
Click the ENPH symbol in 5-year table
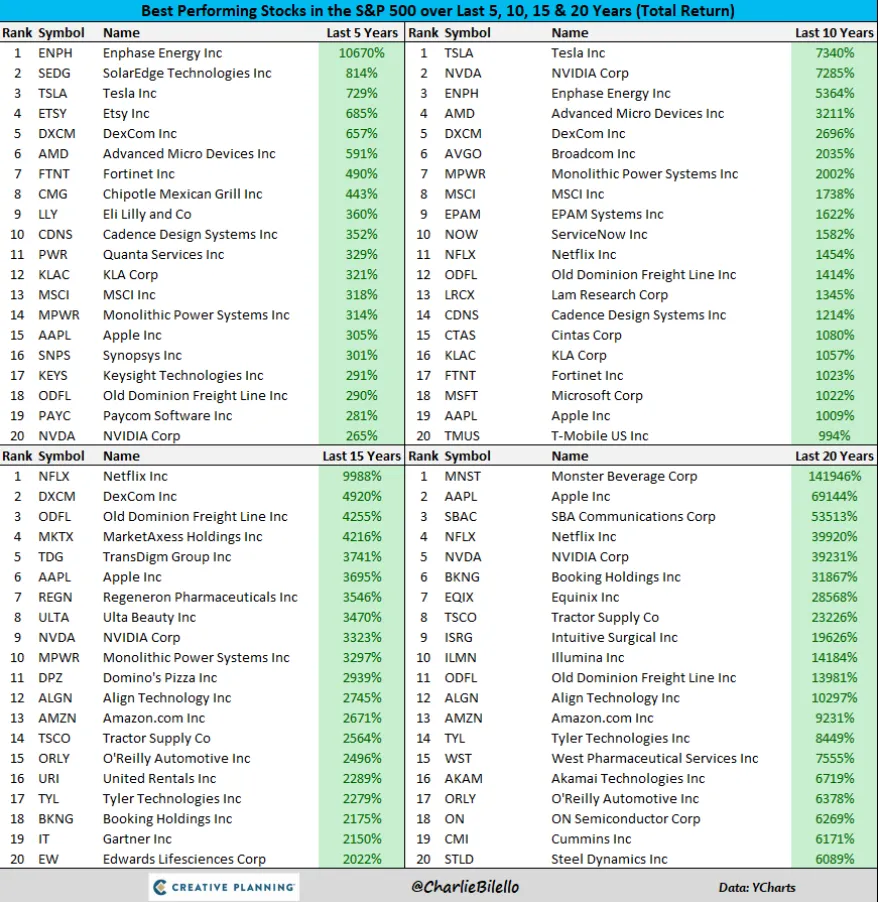tap(55, 53)
